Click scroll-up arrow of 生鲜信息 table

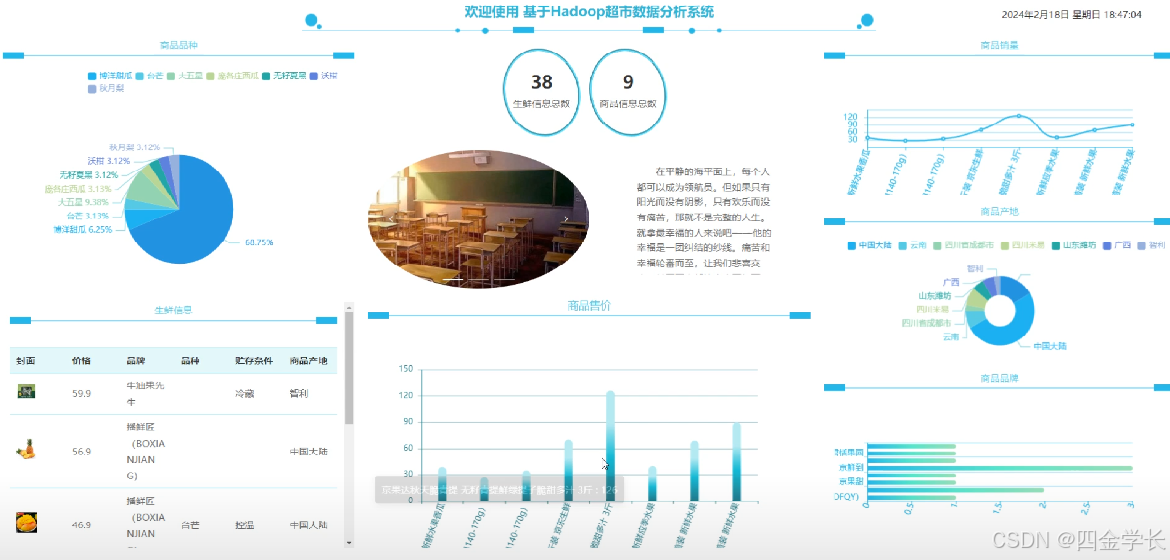(348, 306)
